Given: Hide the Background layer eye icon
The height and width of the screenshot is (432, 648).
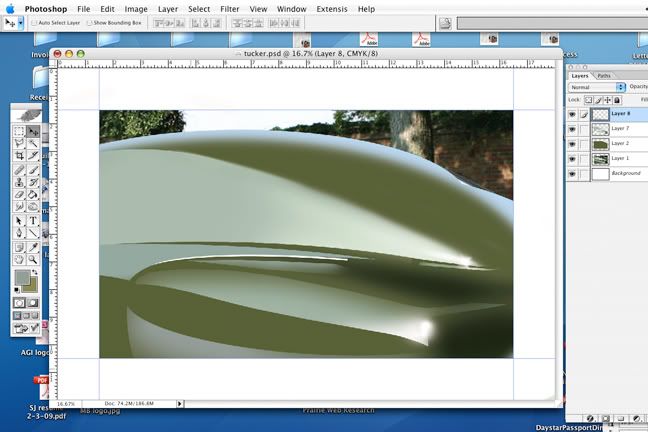Looking at the screenshot, I should tap(572, 174).
